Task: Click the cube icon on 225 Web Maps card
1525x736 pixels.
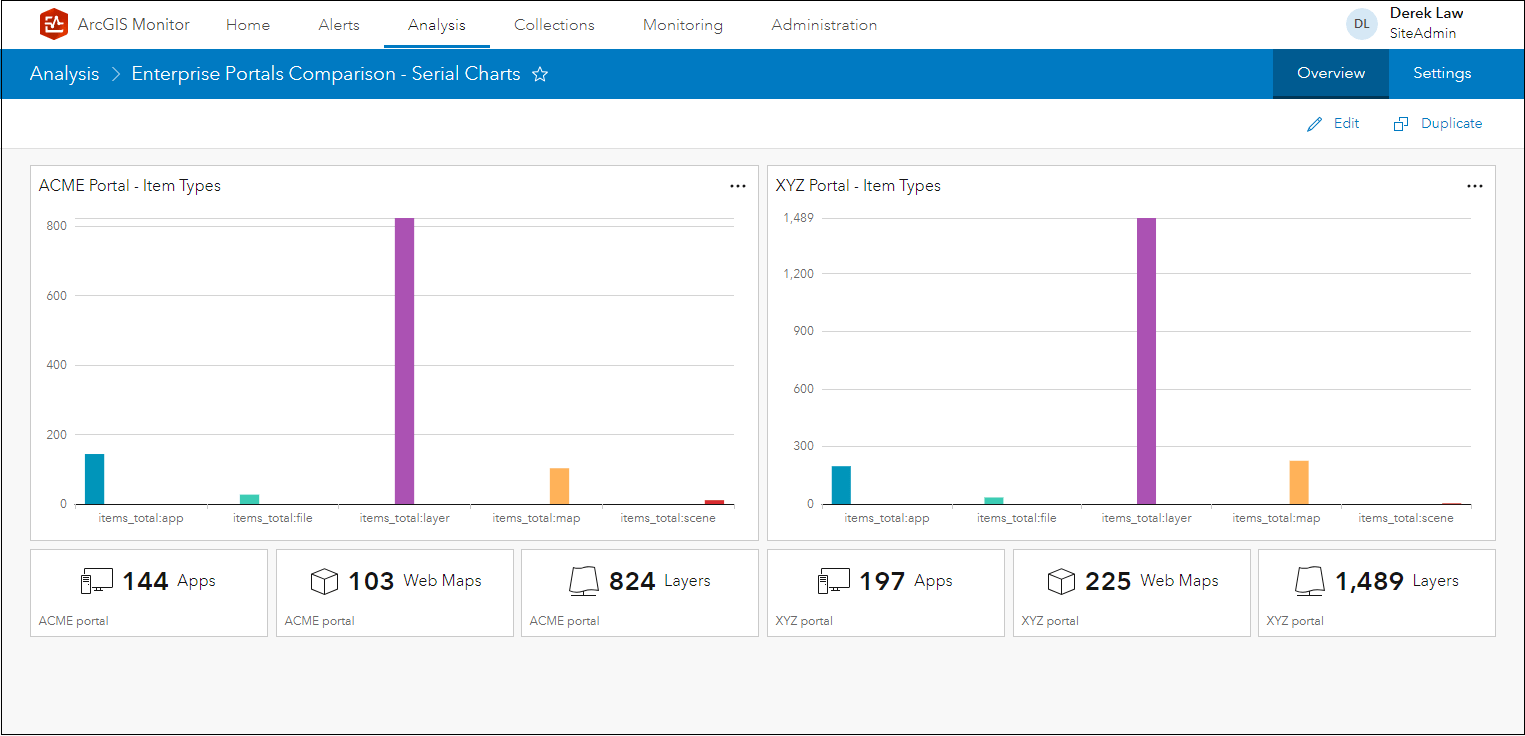Action: click(x=1061, y=581)
